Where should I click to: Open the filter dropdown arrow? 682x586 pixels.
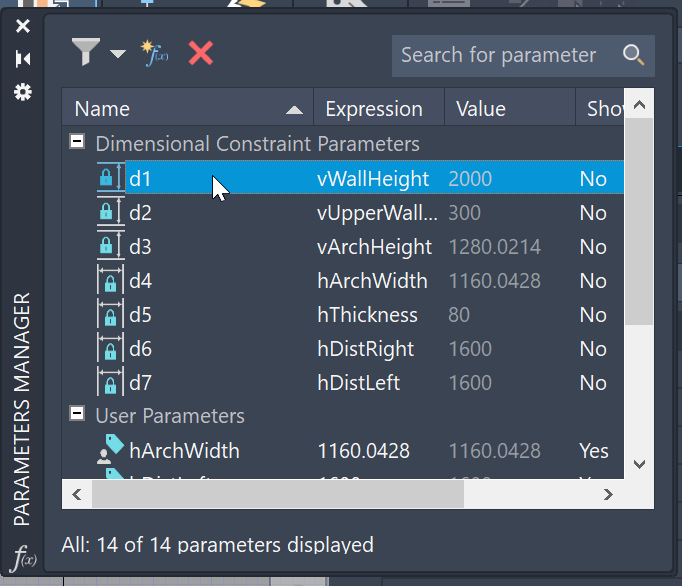[118, 54]
